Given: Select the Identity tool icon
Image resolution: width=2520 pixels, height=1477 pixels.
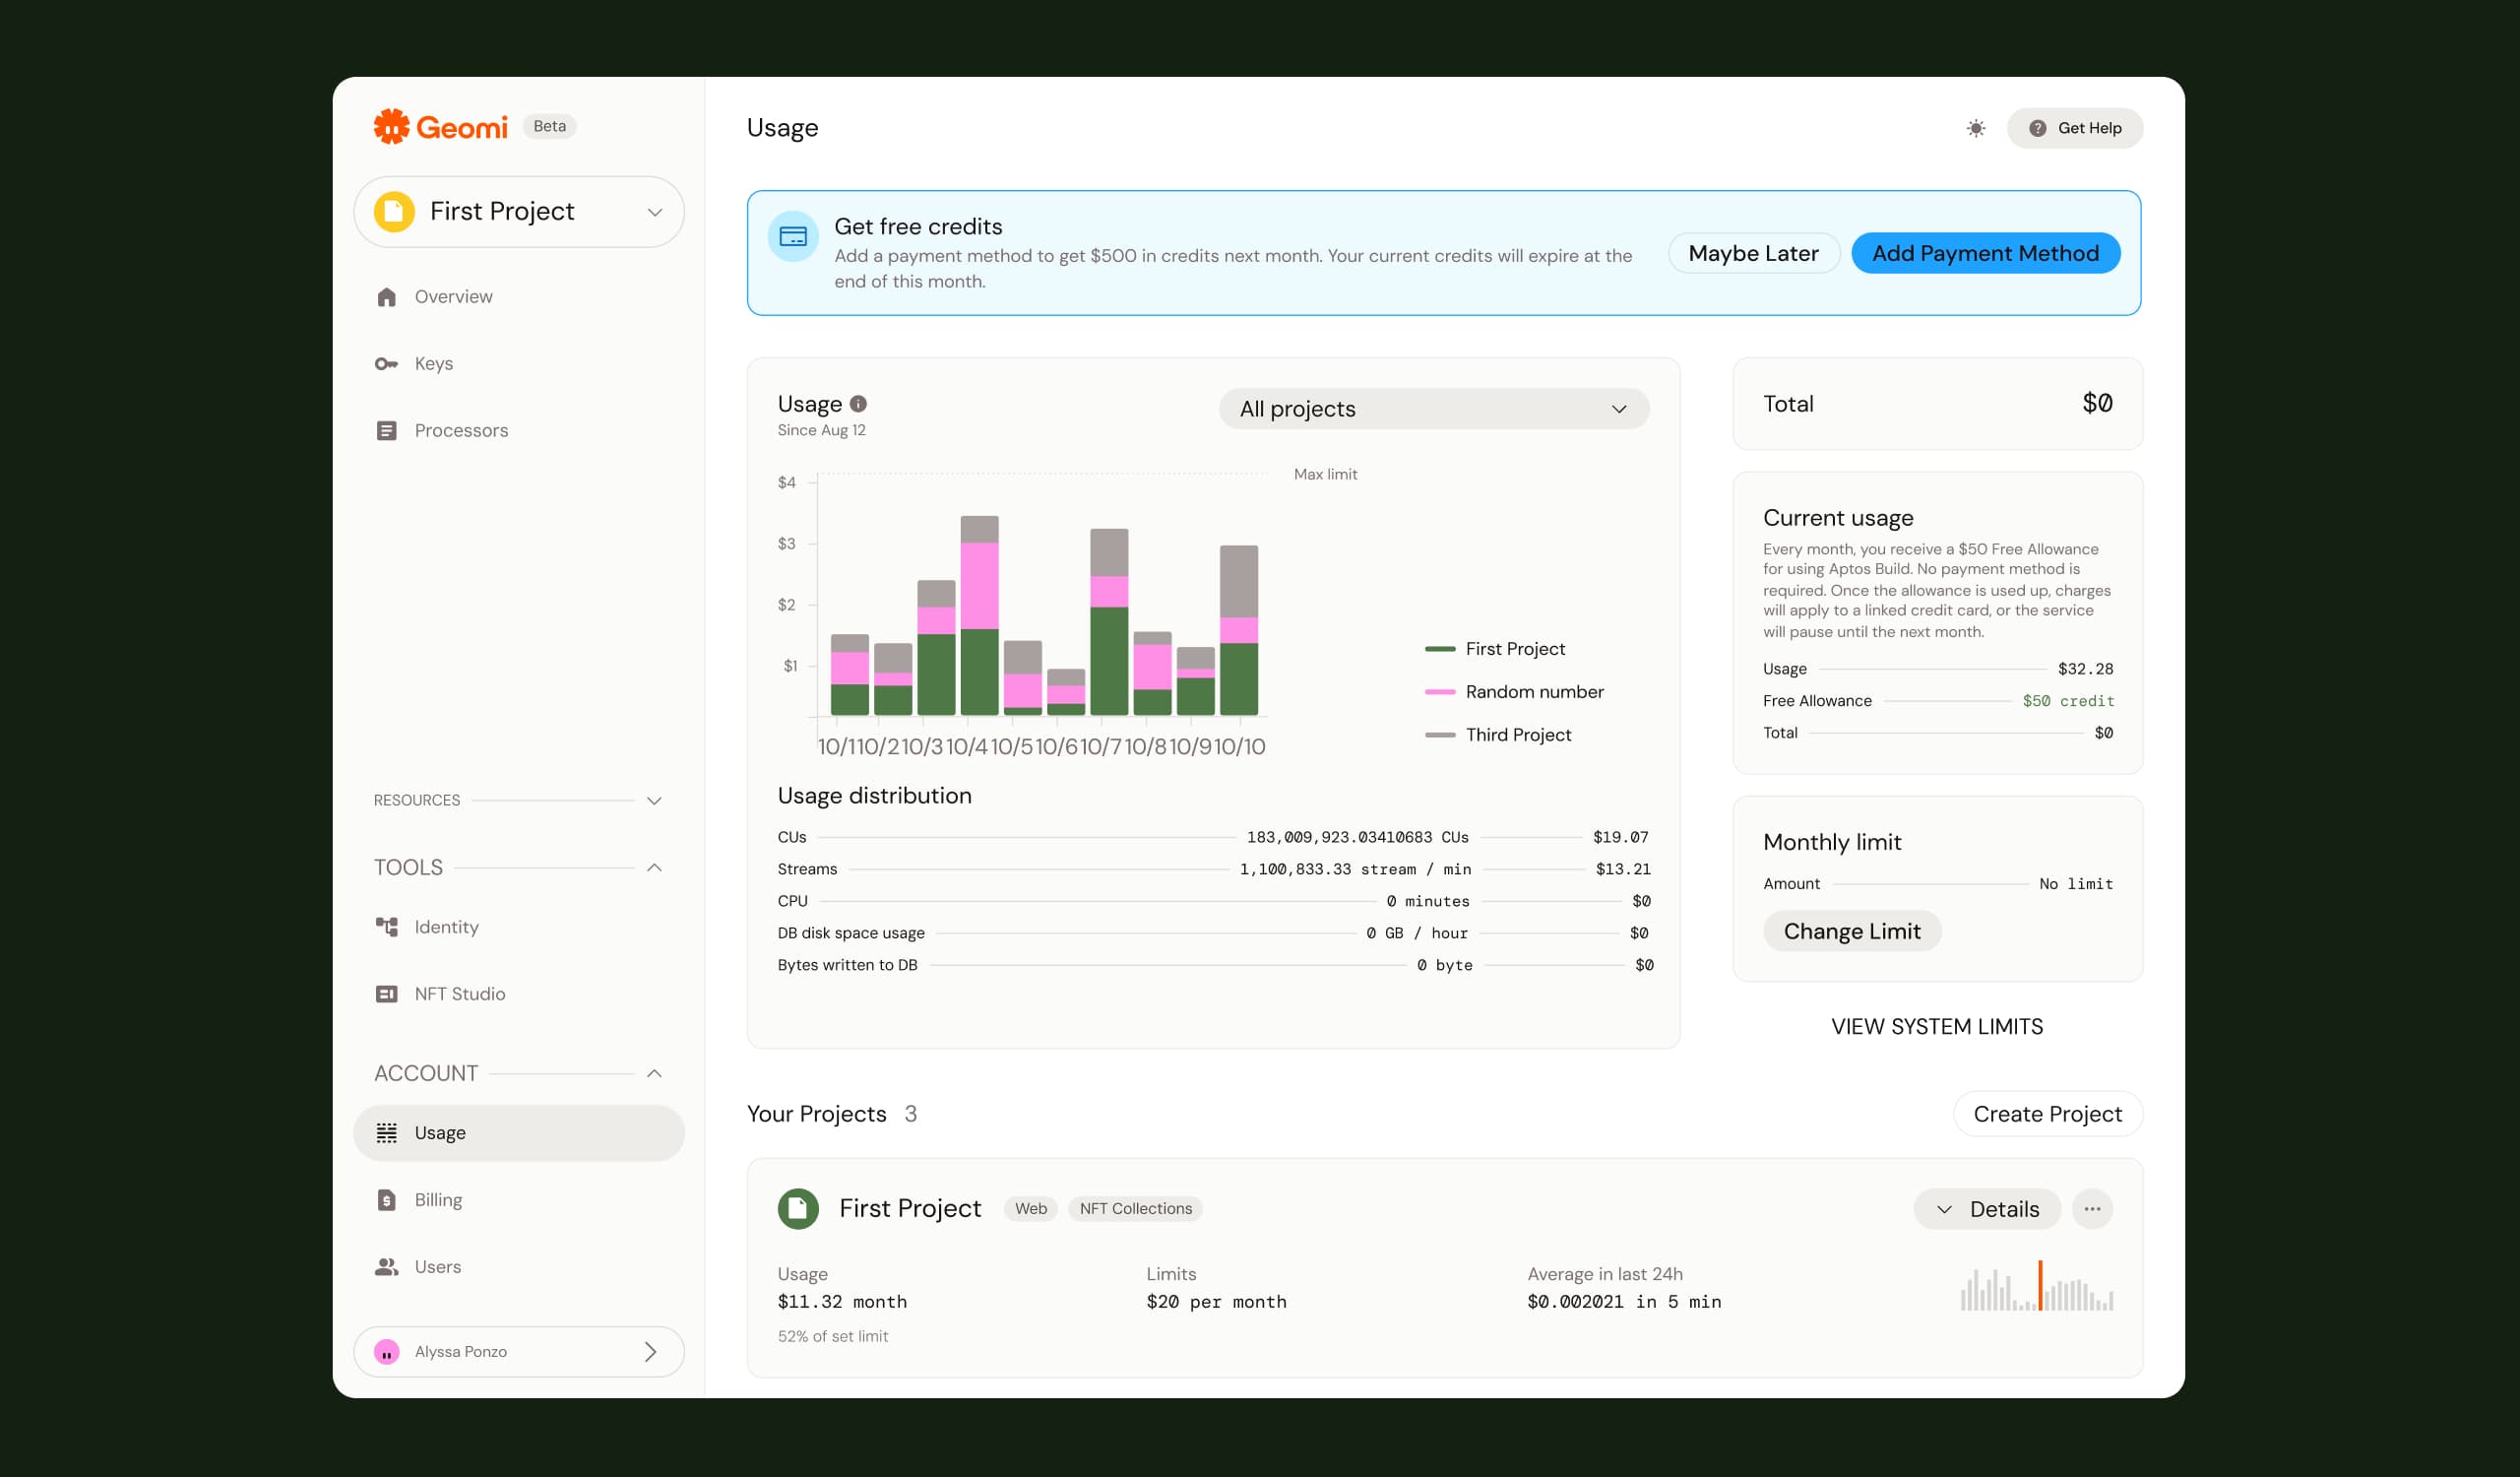Looking at the screenshot, I should tap(387, 927).
